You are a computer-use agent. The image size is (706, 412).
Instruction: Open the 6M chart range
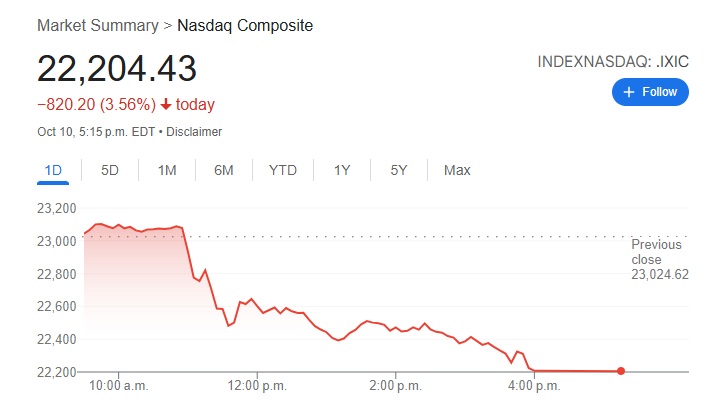pyautogui.click(x=224, y=170)
